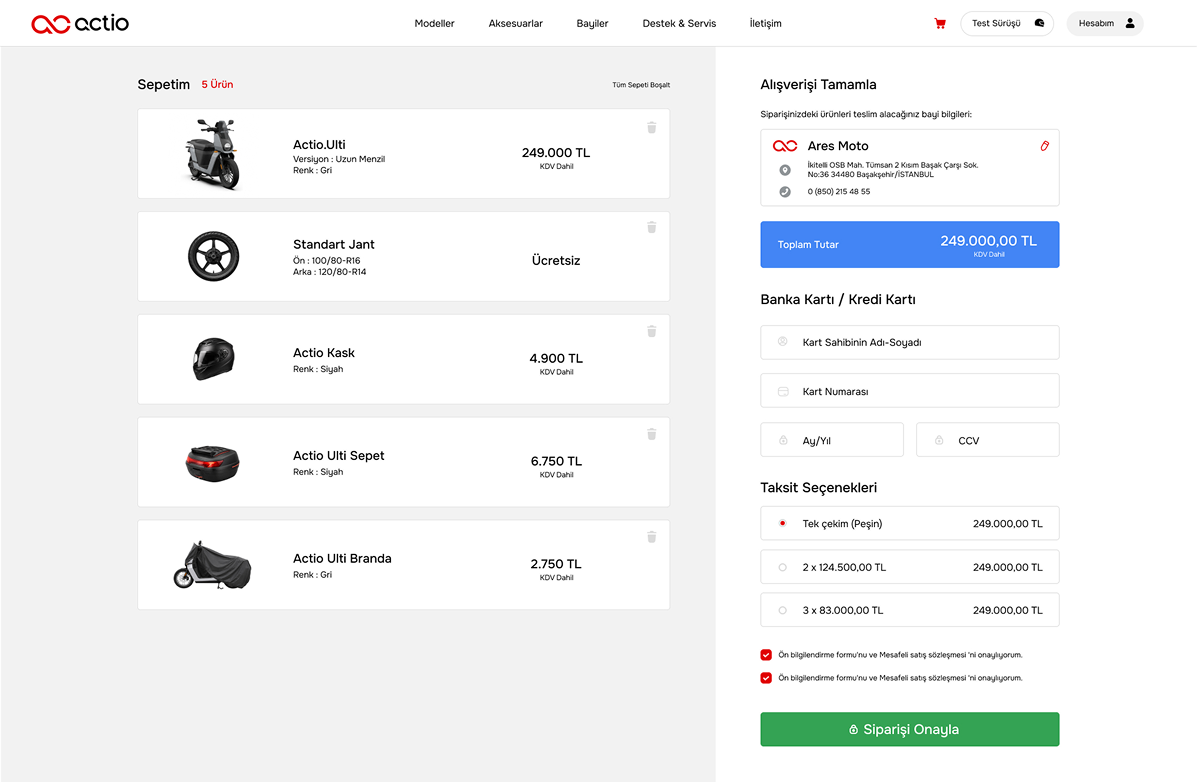This screenshot has width=1197, height=782.
Task: Focus the Kart Numarası field
Action: (910, 391)
